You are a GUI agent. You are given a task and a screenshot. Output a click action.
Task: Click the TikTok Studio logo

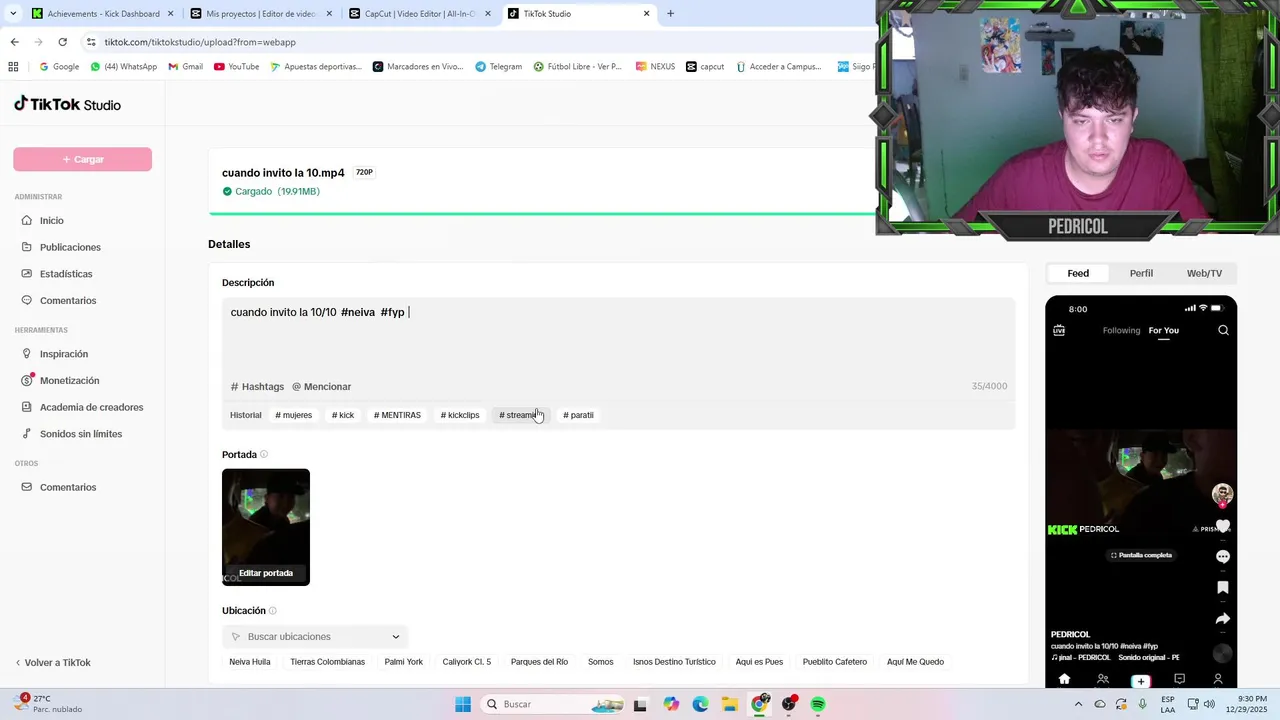(x=67, y=104)
